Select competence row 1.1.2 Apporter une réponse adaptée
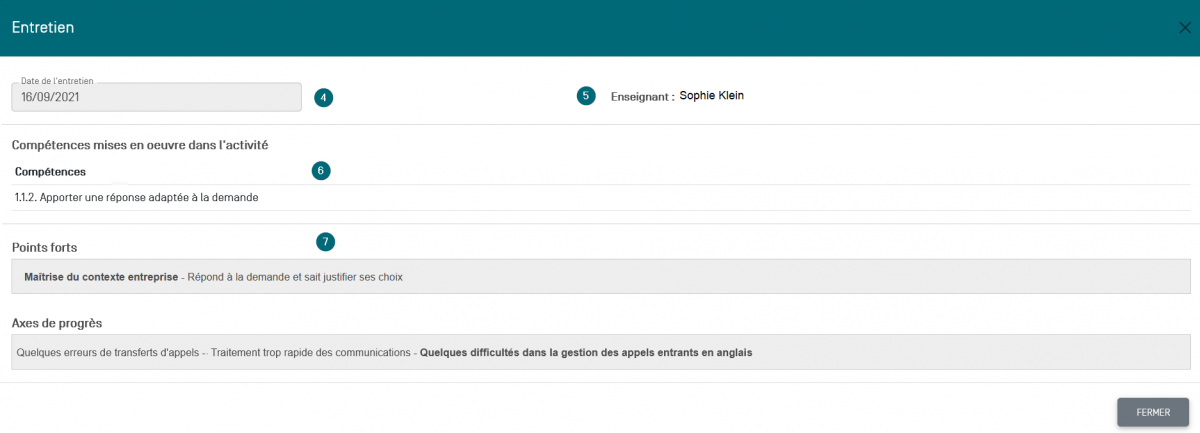Image resolution: width=1200 pixels, height=433 pixels. (137, 198)
